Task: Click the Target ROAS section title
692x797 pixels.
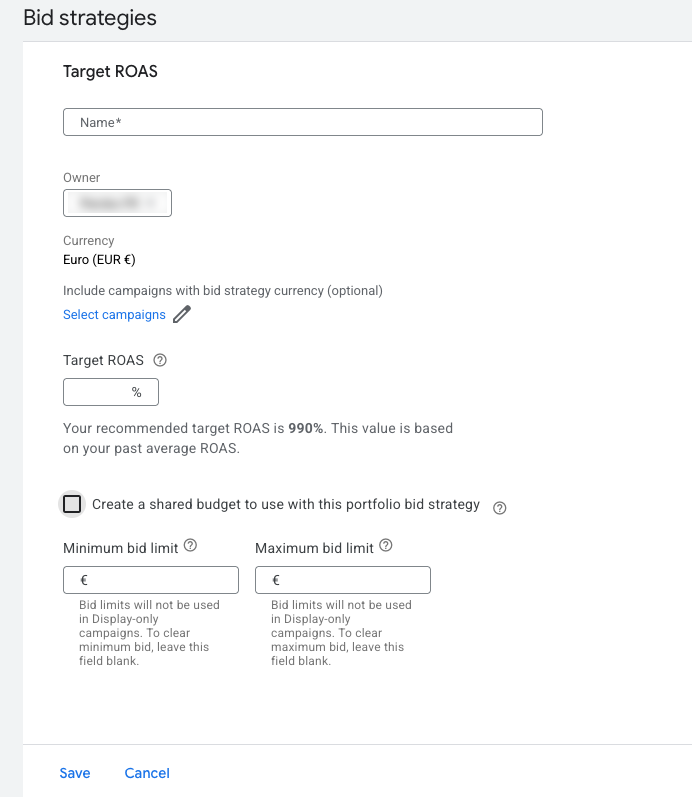Action: [110, 71]
